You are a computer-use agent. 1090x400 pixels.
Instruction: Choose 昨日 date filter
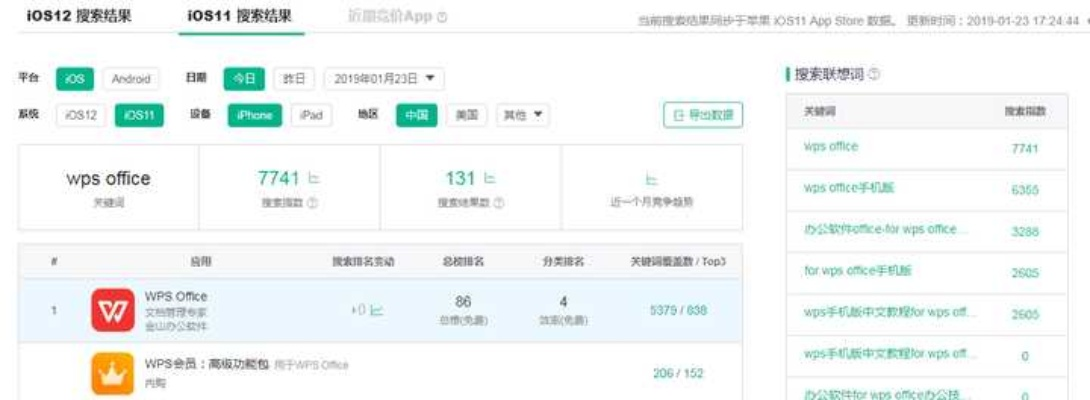[x=294, y=79]
